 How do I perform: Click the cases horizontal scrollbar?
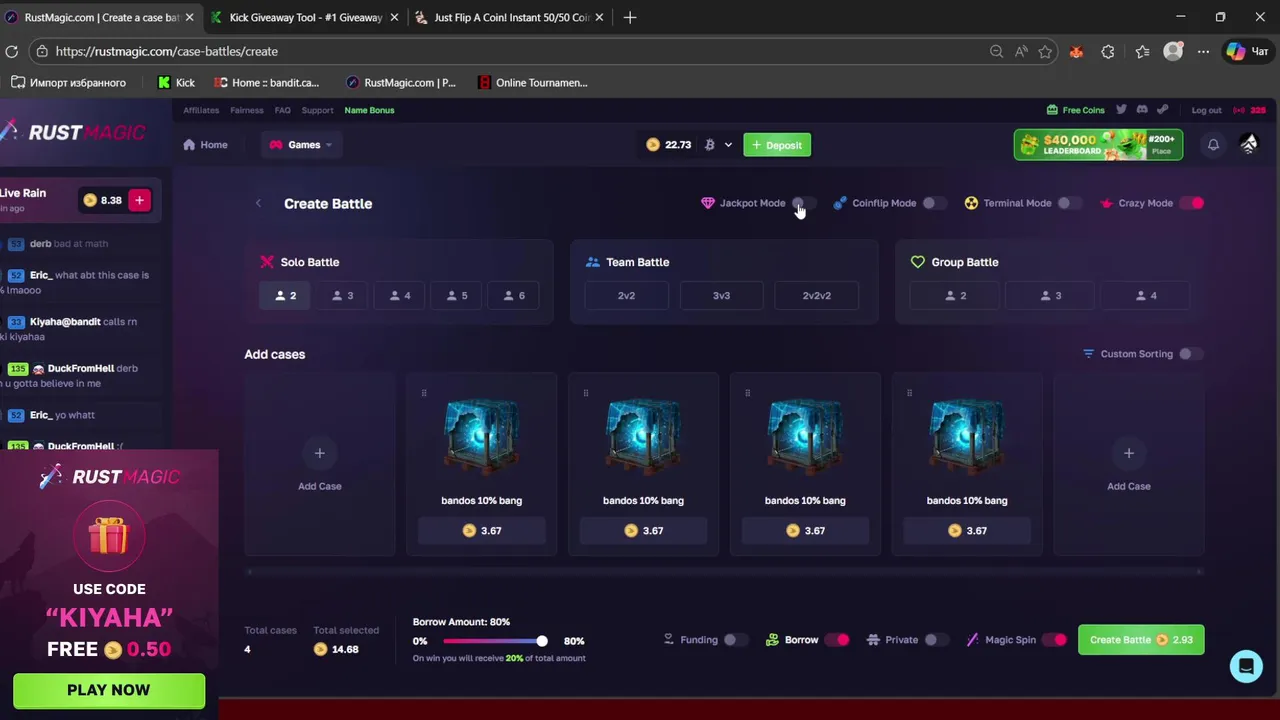pyautogui.click(x=725, y=572)
